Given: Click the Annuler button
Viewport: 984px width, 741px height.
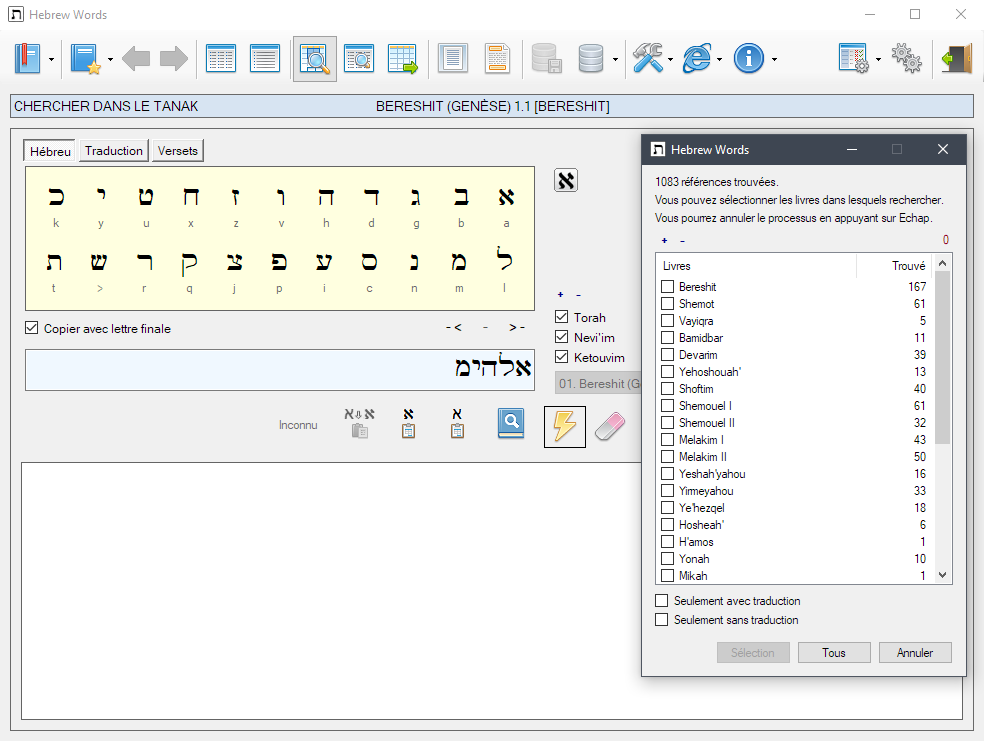Looking at the screenshot, I should [x=915, y=653].
